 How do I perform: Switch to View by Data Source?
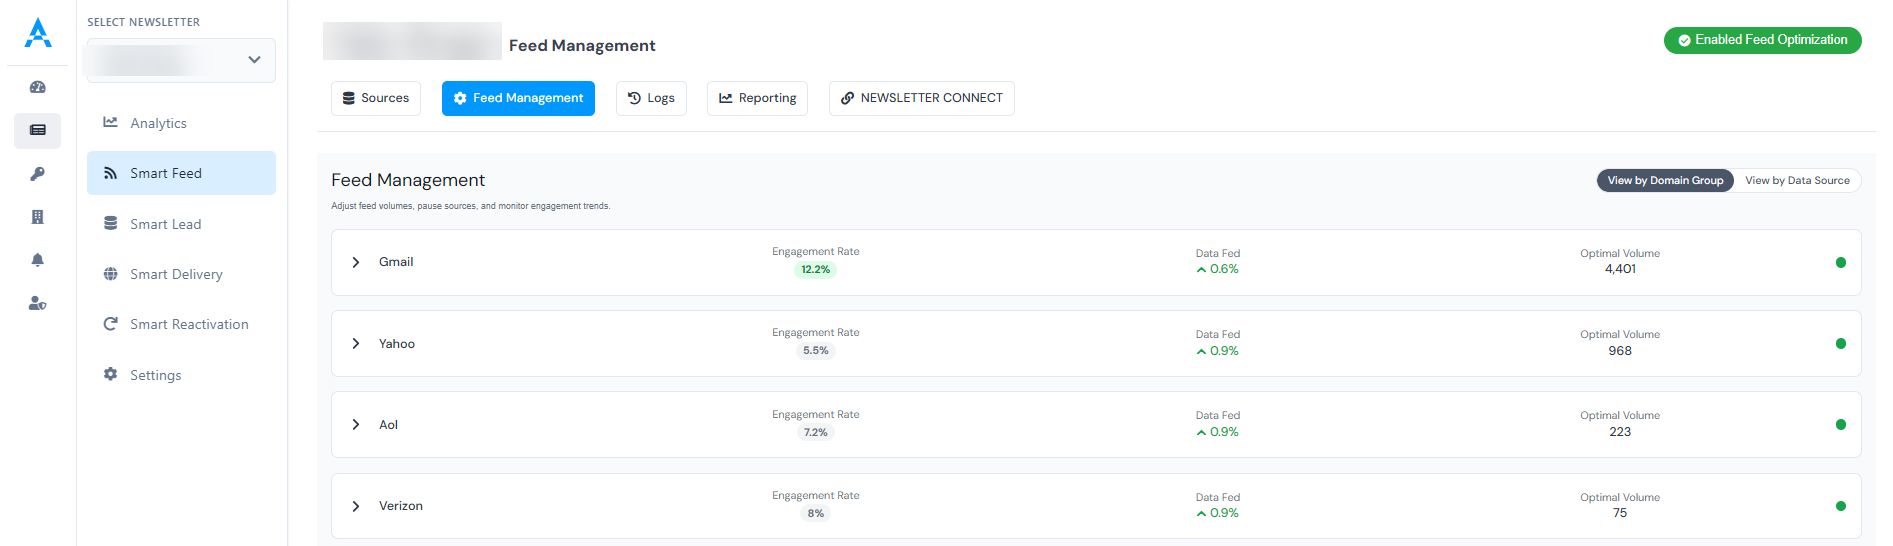(1797, 181)
